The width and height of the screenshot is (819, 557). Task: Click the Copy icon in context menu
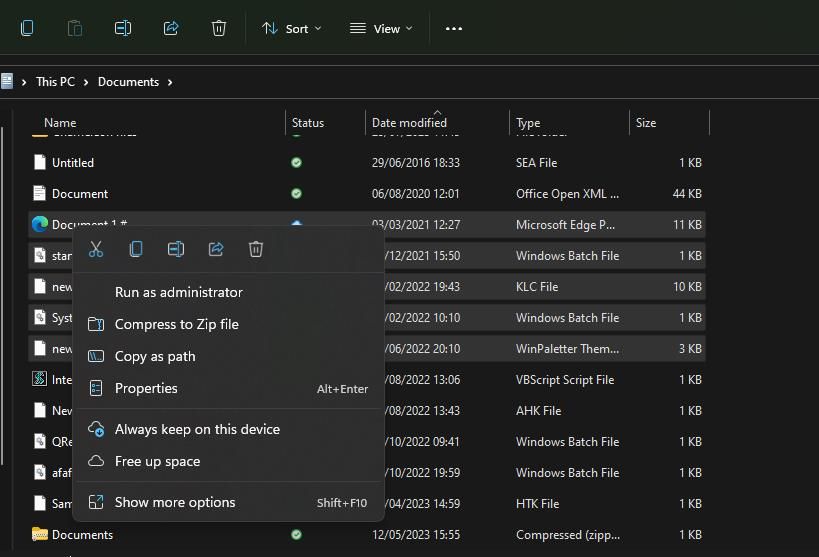136,249
